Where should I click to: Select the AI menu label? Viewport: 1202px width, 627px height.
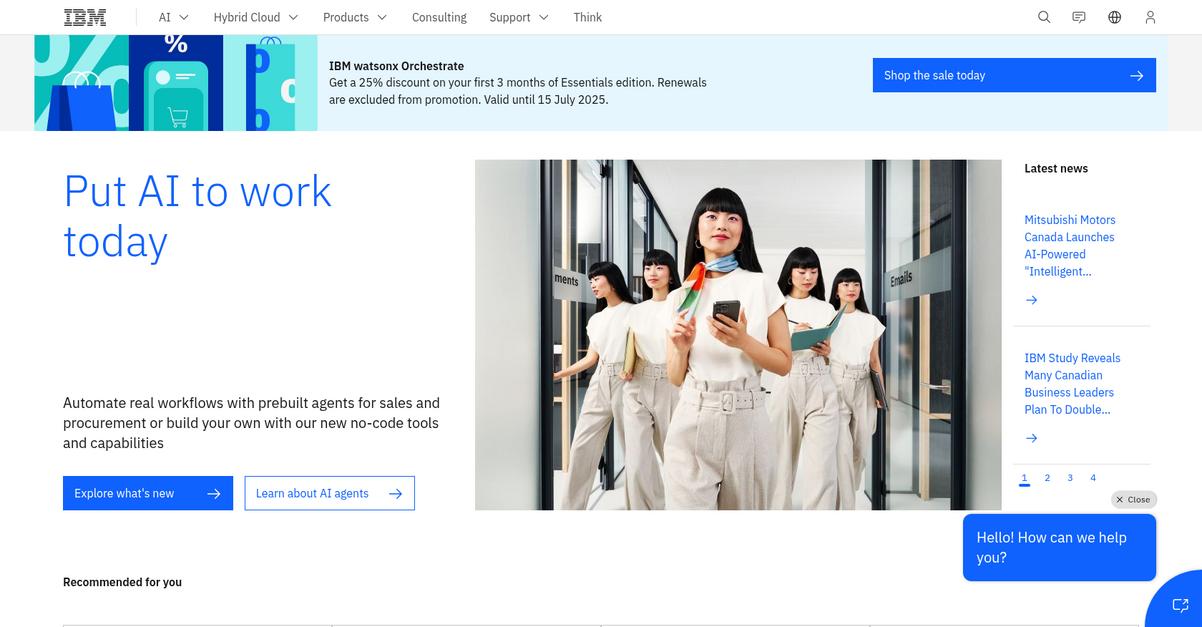pyautogui.click(x=165, y=17)
